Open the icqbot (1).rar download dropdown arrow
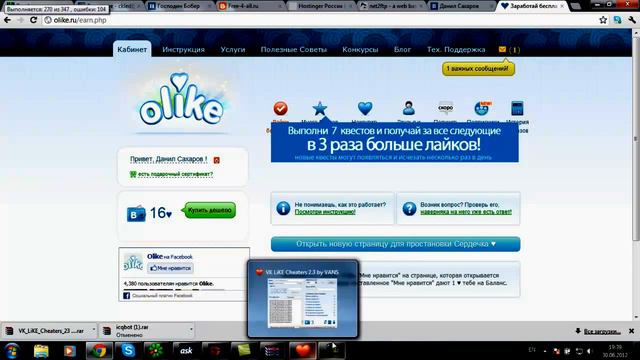This screenshot has height=360, width=640. [x=191, y=329]
